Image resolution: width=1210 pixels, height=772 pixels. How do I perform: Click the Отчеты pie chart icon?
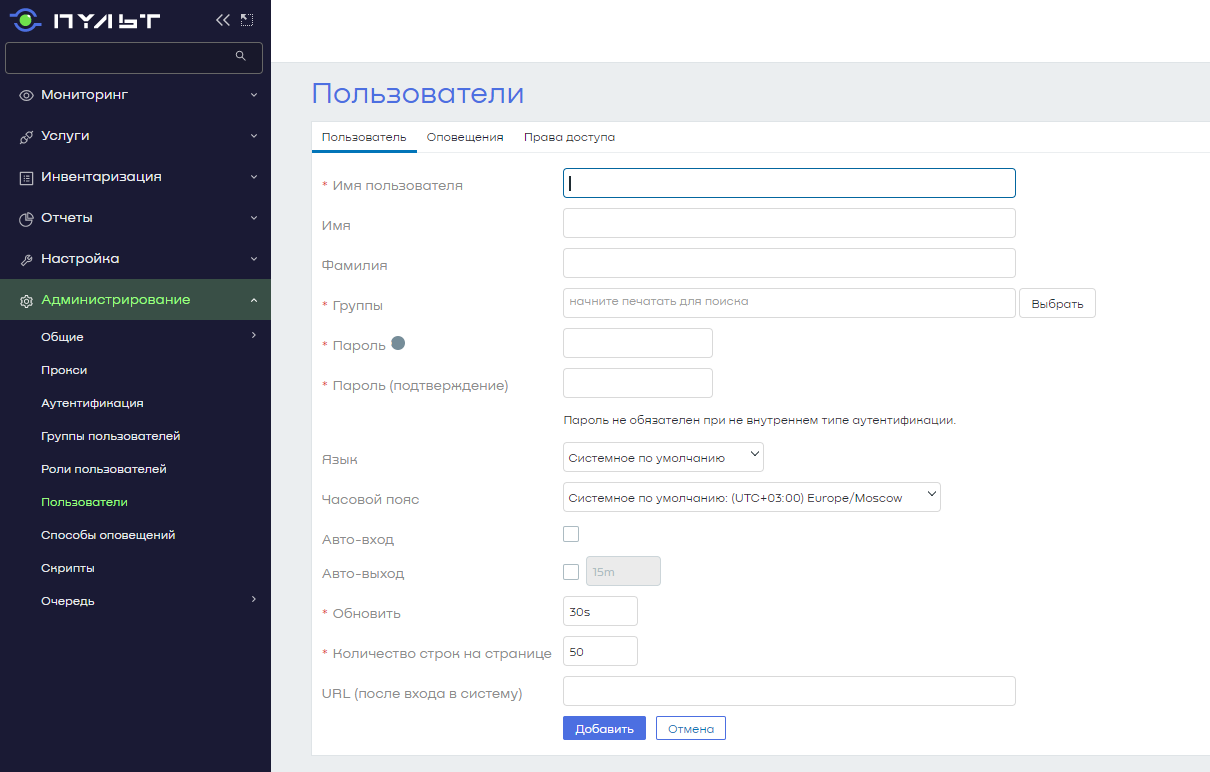[x=24, y=217]
